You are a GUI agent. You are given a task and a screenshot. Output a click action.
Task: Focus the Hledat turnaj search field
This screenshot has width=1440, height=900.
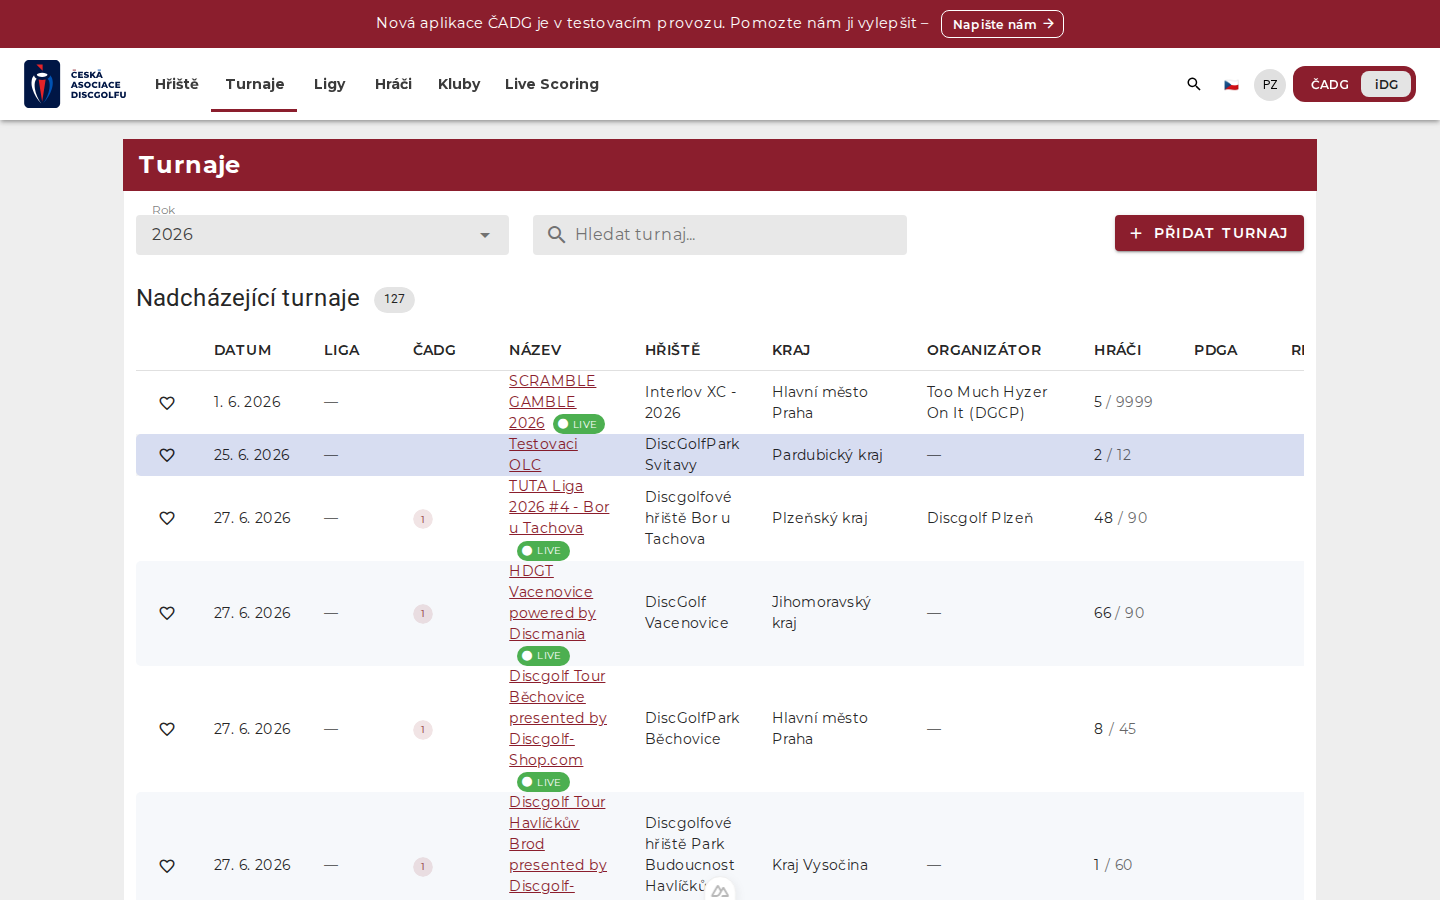[720, 235]
